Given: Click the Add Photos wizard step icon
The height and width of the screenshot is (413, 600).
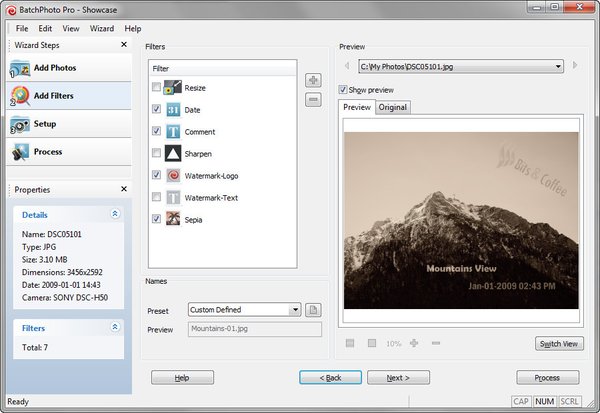Looking at the screenshot, I should (x=18, y=69).
